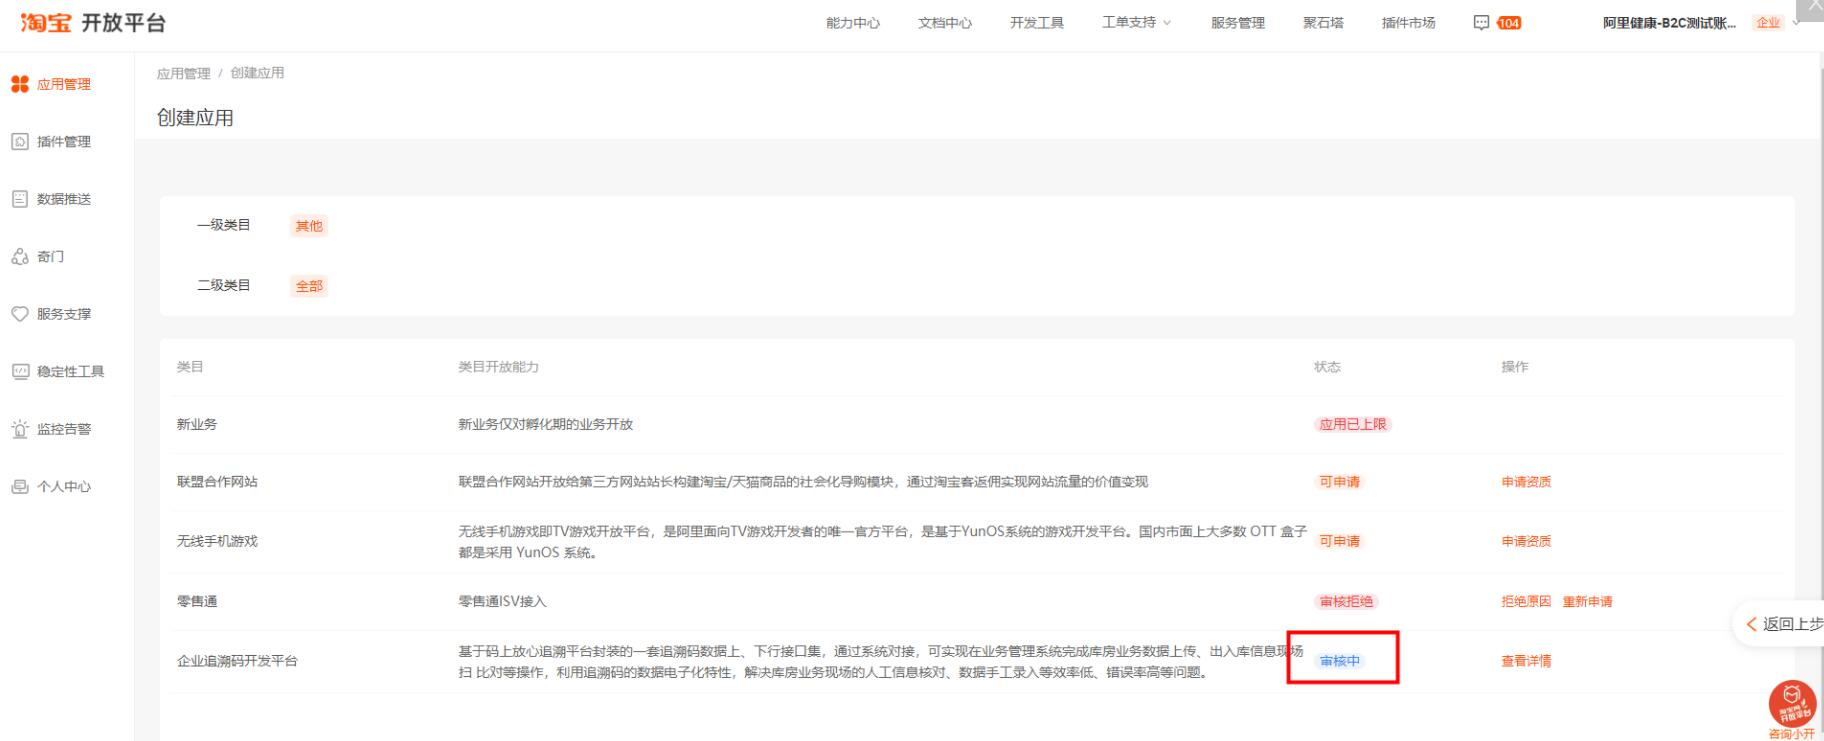Viewport: 1824px width, 741px height.
Task: Click the 企业 account type tag
Action: click(1768, 23)
